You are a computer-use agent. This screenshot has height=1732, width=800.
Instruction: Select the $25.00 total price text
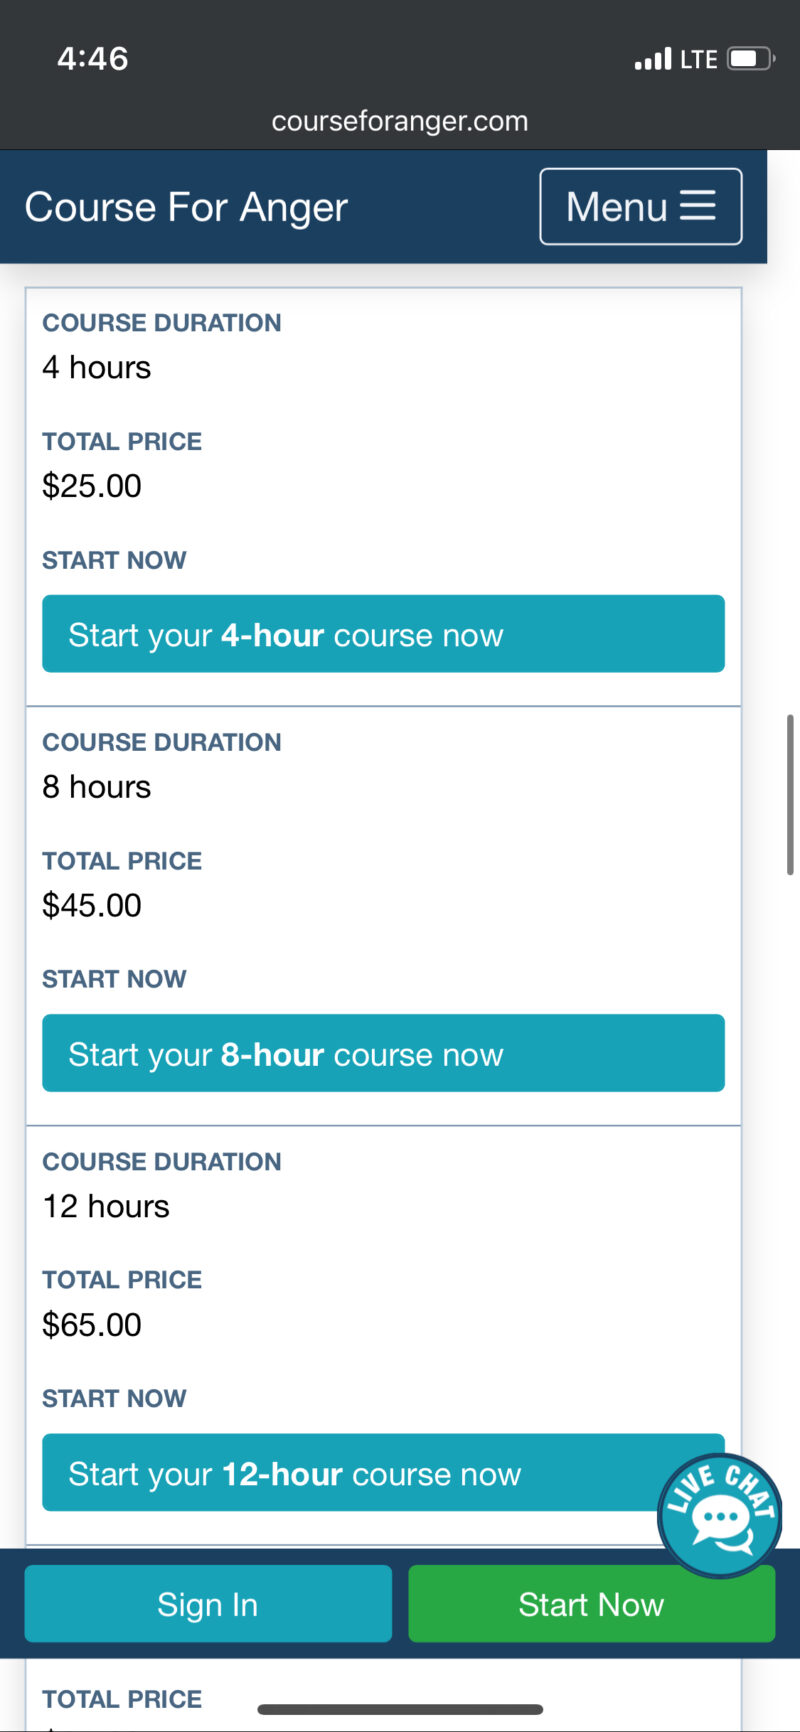(92, 486)
